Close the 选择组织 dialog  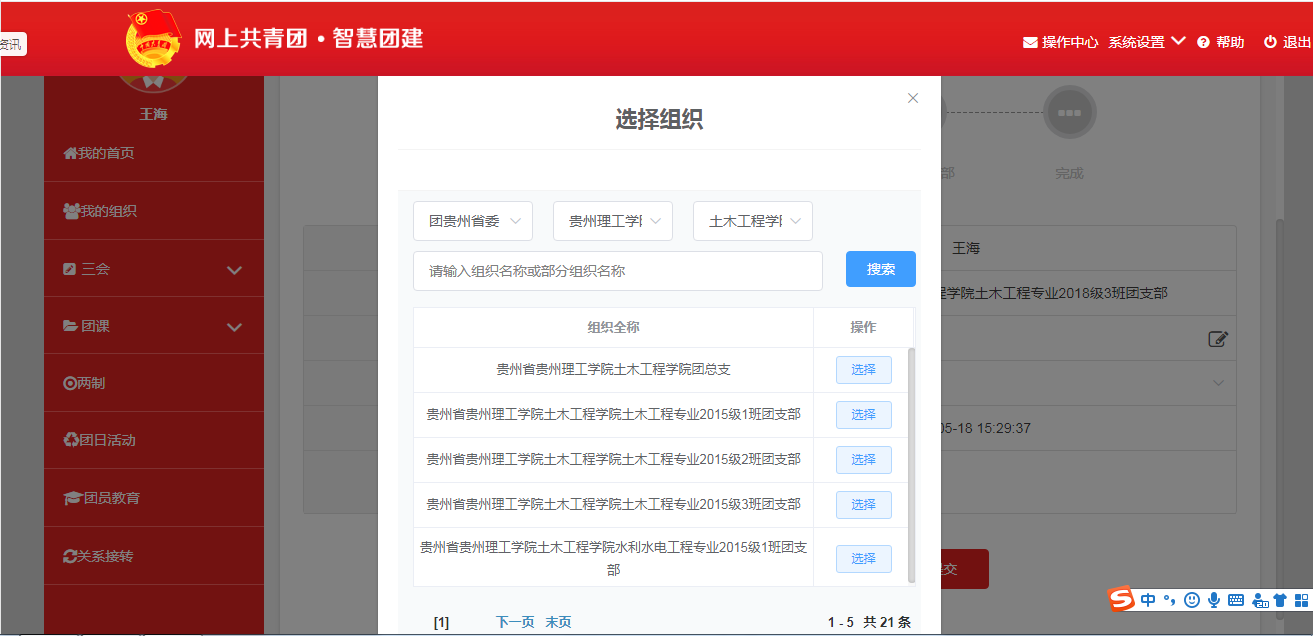click(912, 98)
